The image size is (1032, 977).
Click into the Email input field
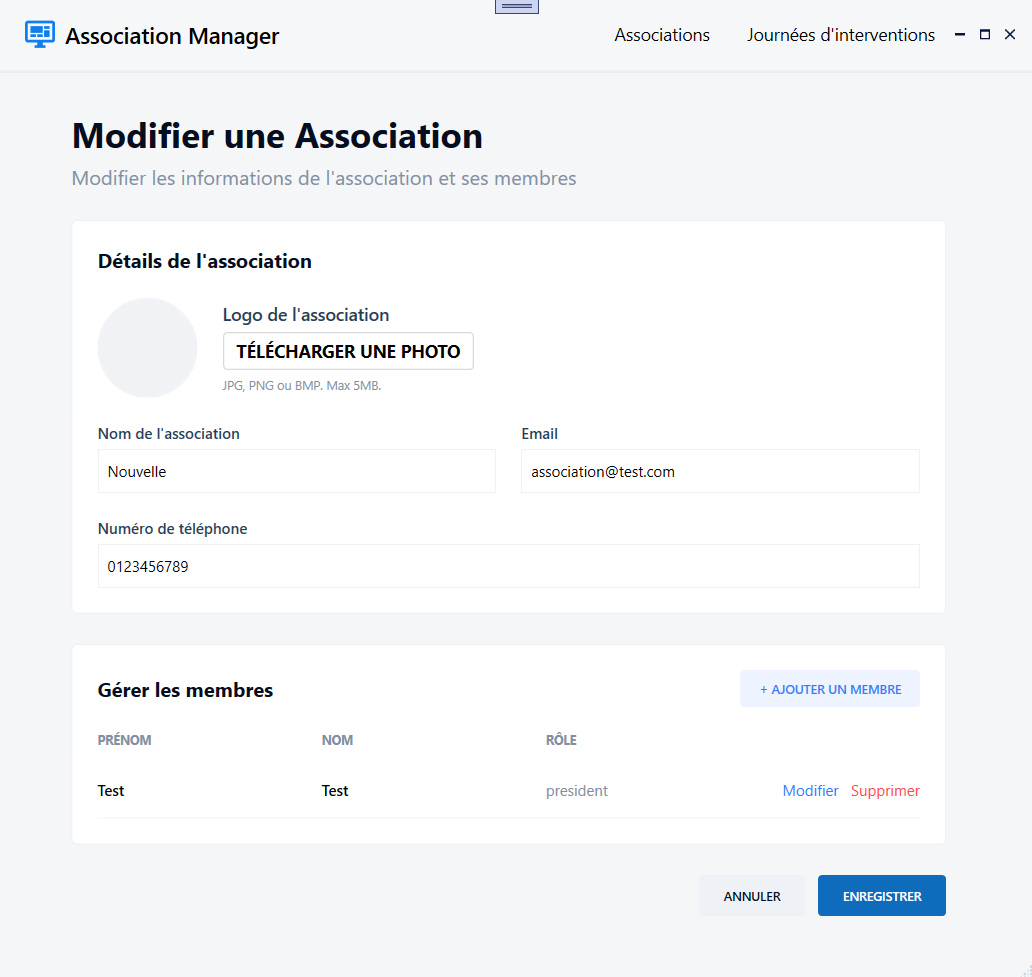[x=719, y=471]
